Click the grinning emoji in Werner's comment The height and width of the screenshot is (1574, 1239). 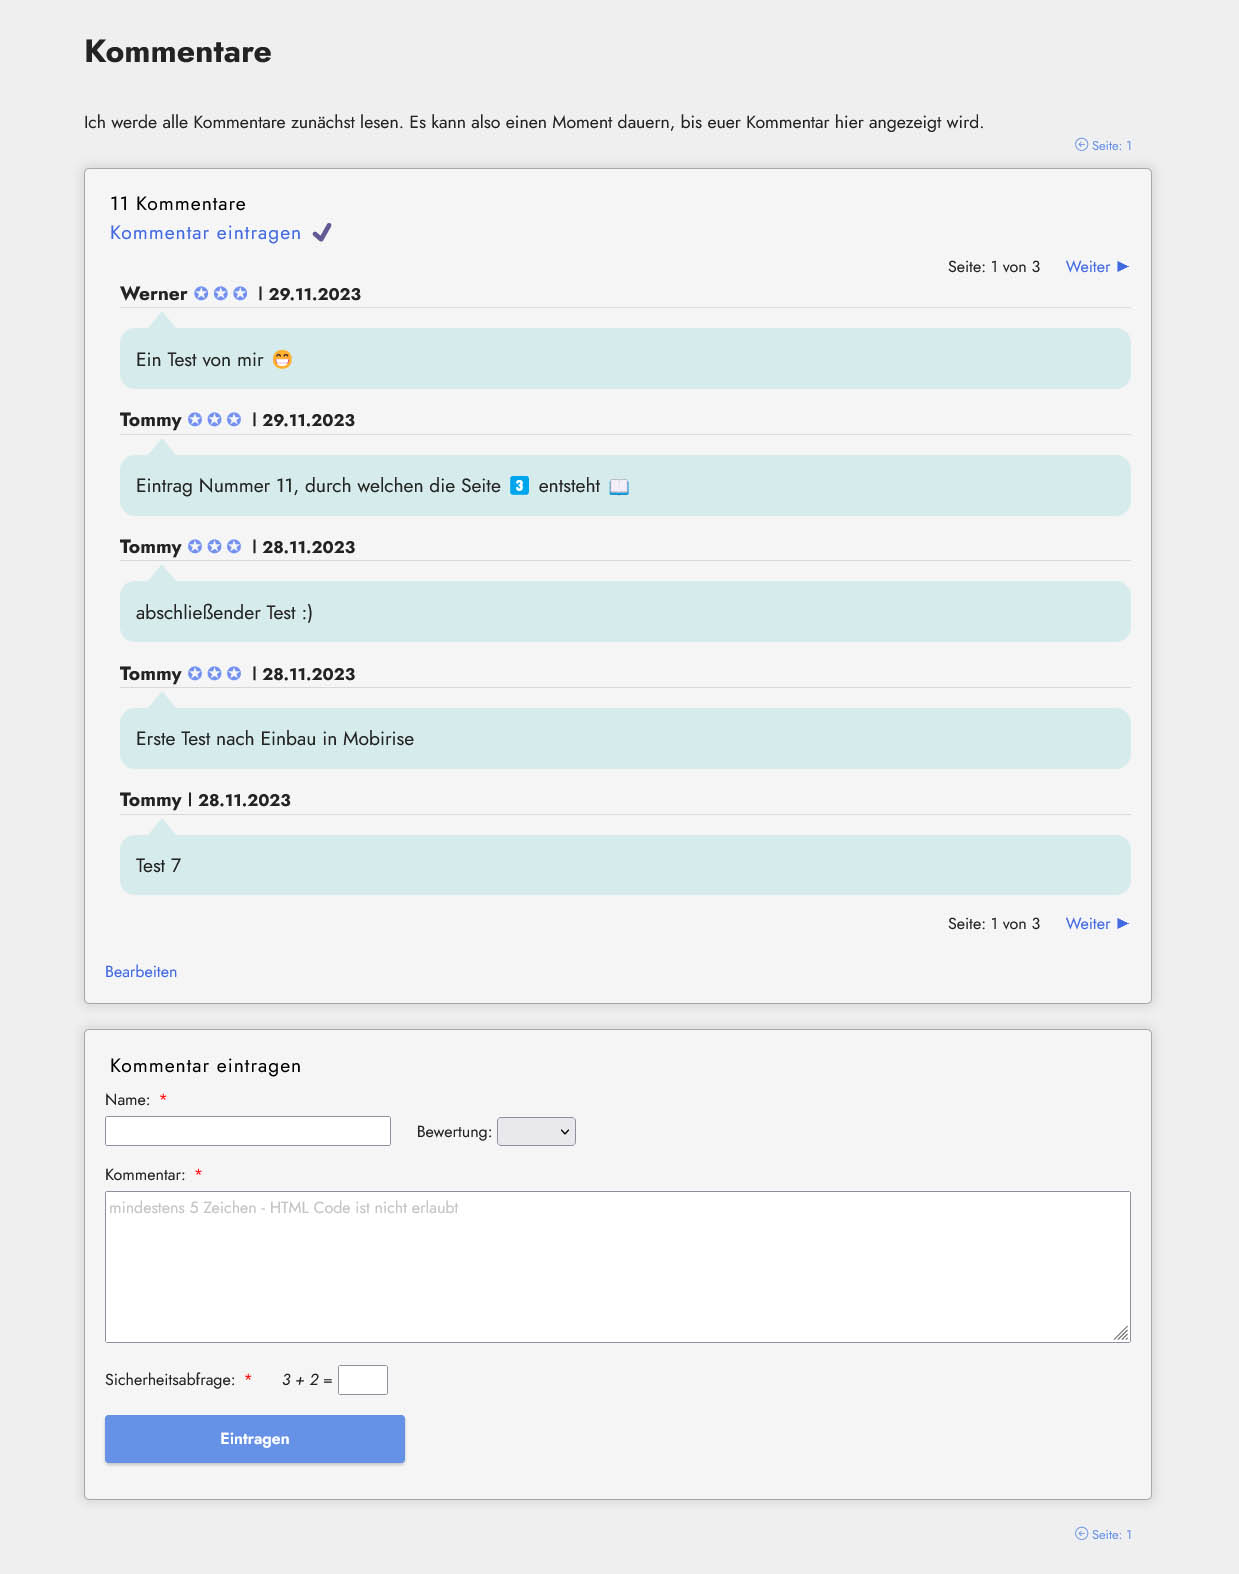click(x=283, y=360)
